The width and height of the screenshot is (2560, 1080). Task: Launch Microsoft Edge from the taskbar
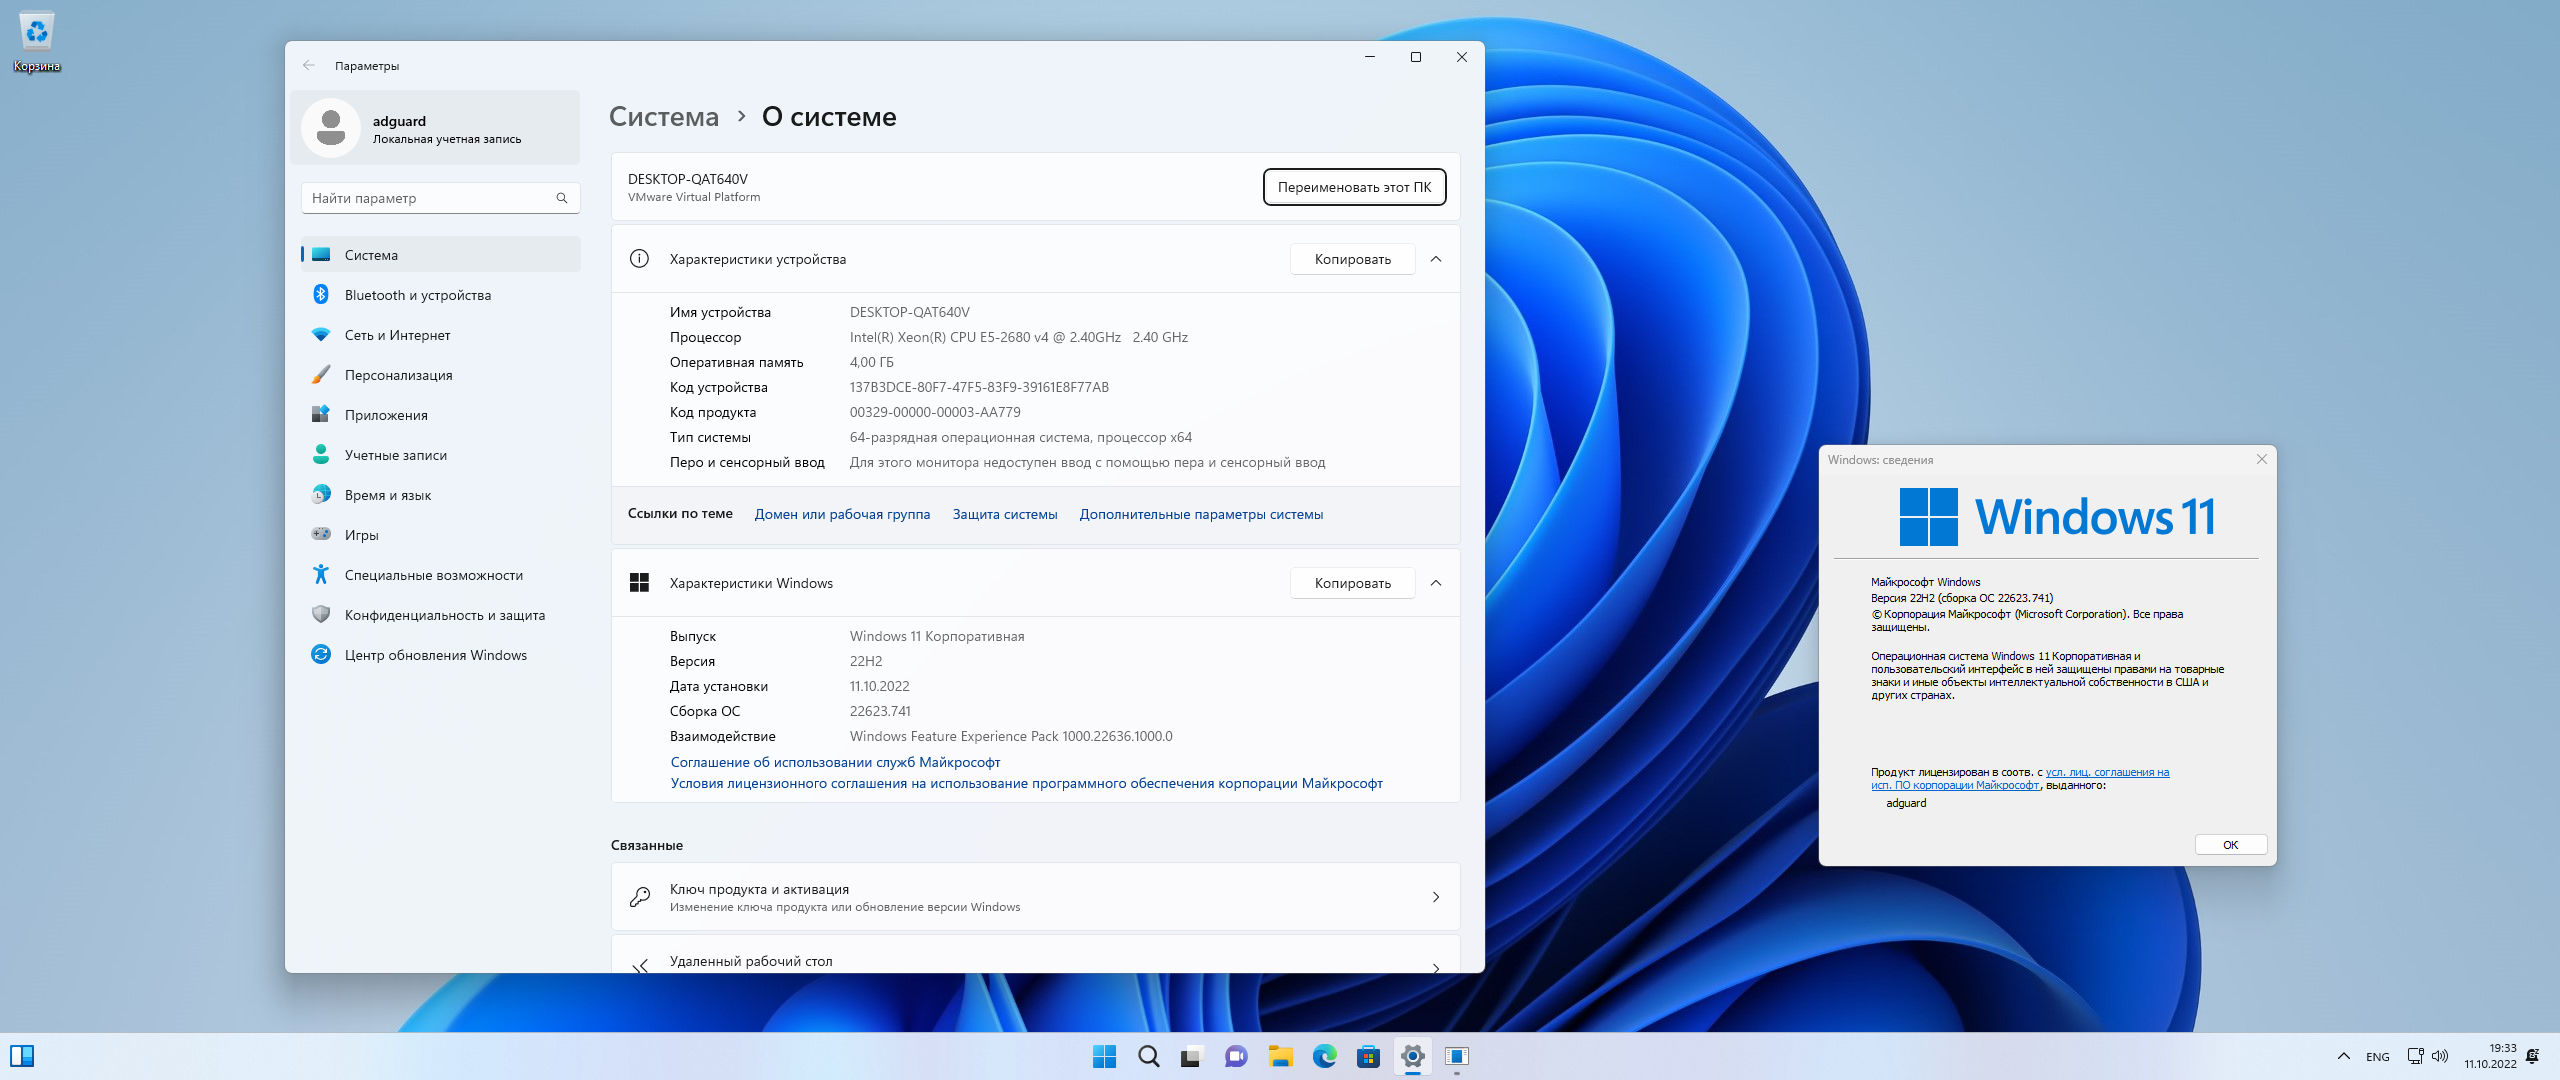click(x=1325, y=1056)
